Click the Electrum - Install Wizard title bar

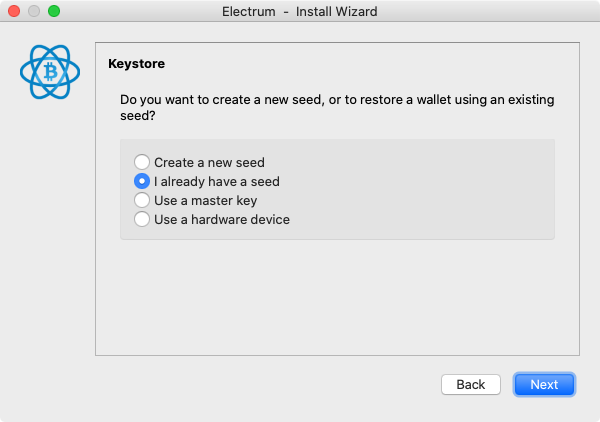point(300,11)
